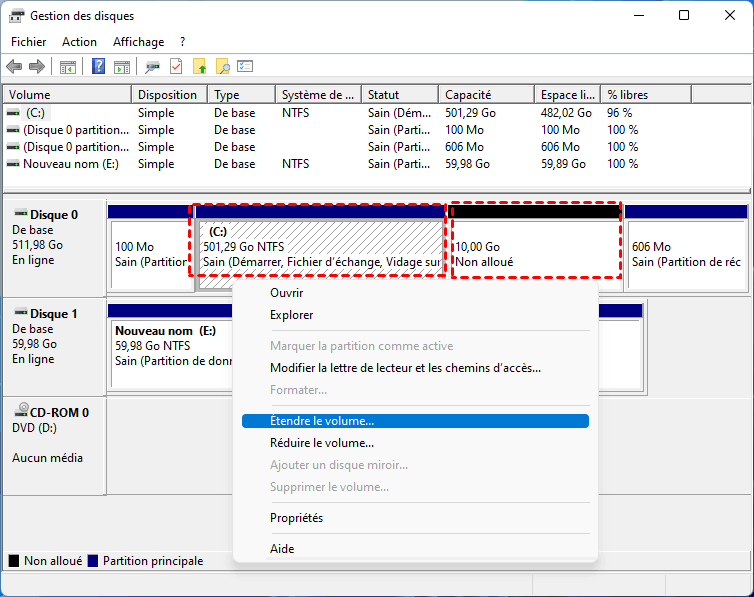Sort list by the Capacité column header
754x597 pixels.
[468, 95]
